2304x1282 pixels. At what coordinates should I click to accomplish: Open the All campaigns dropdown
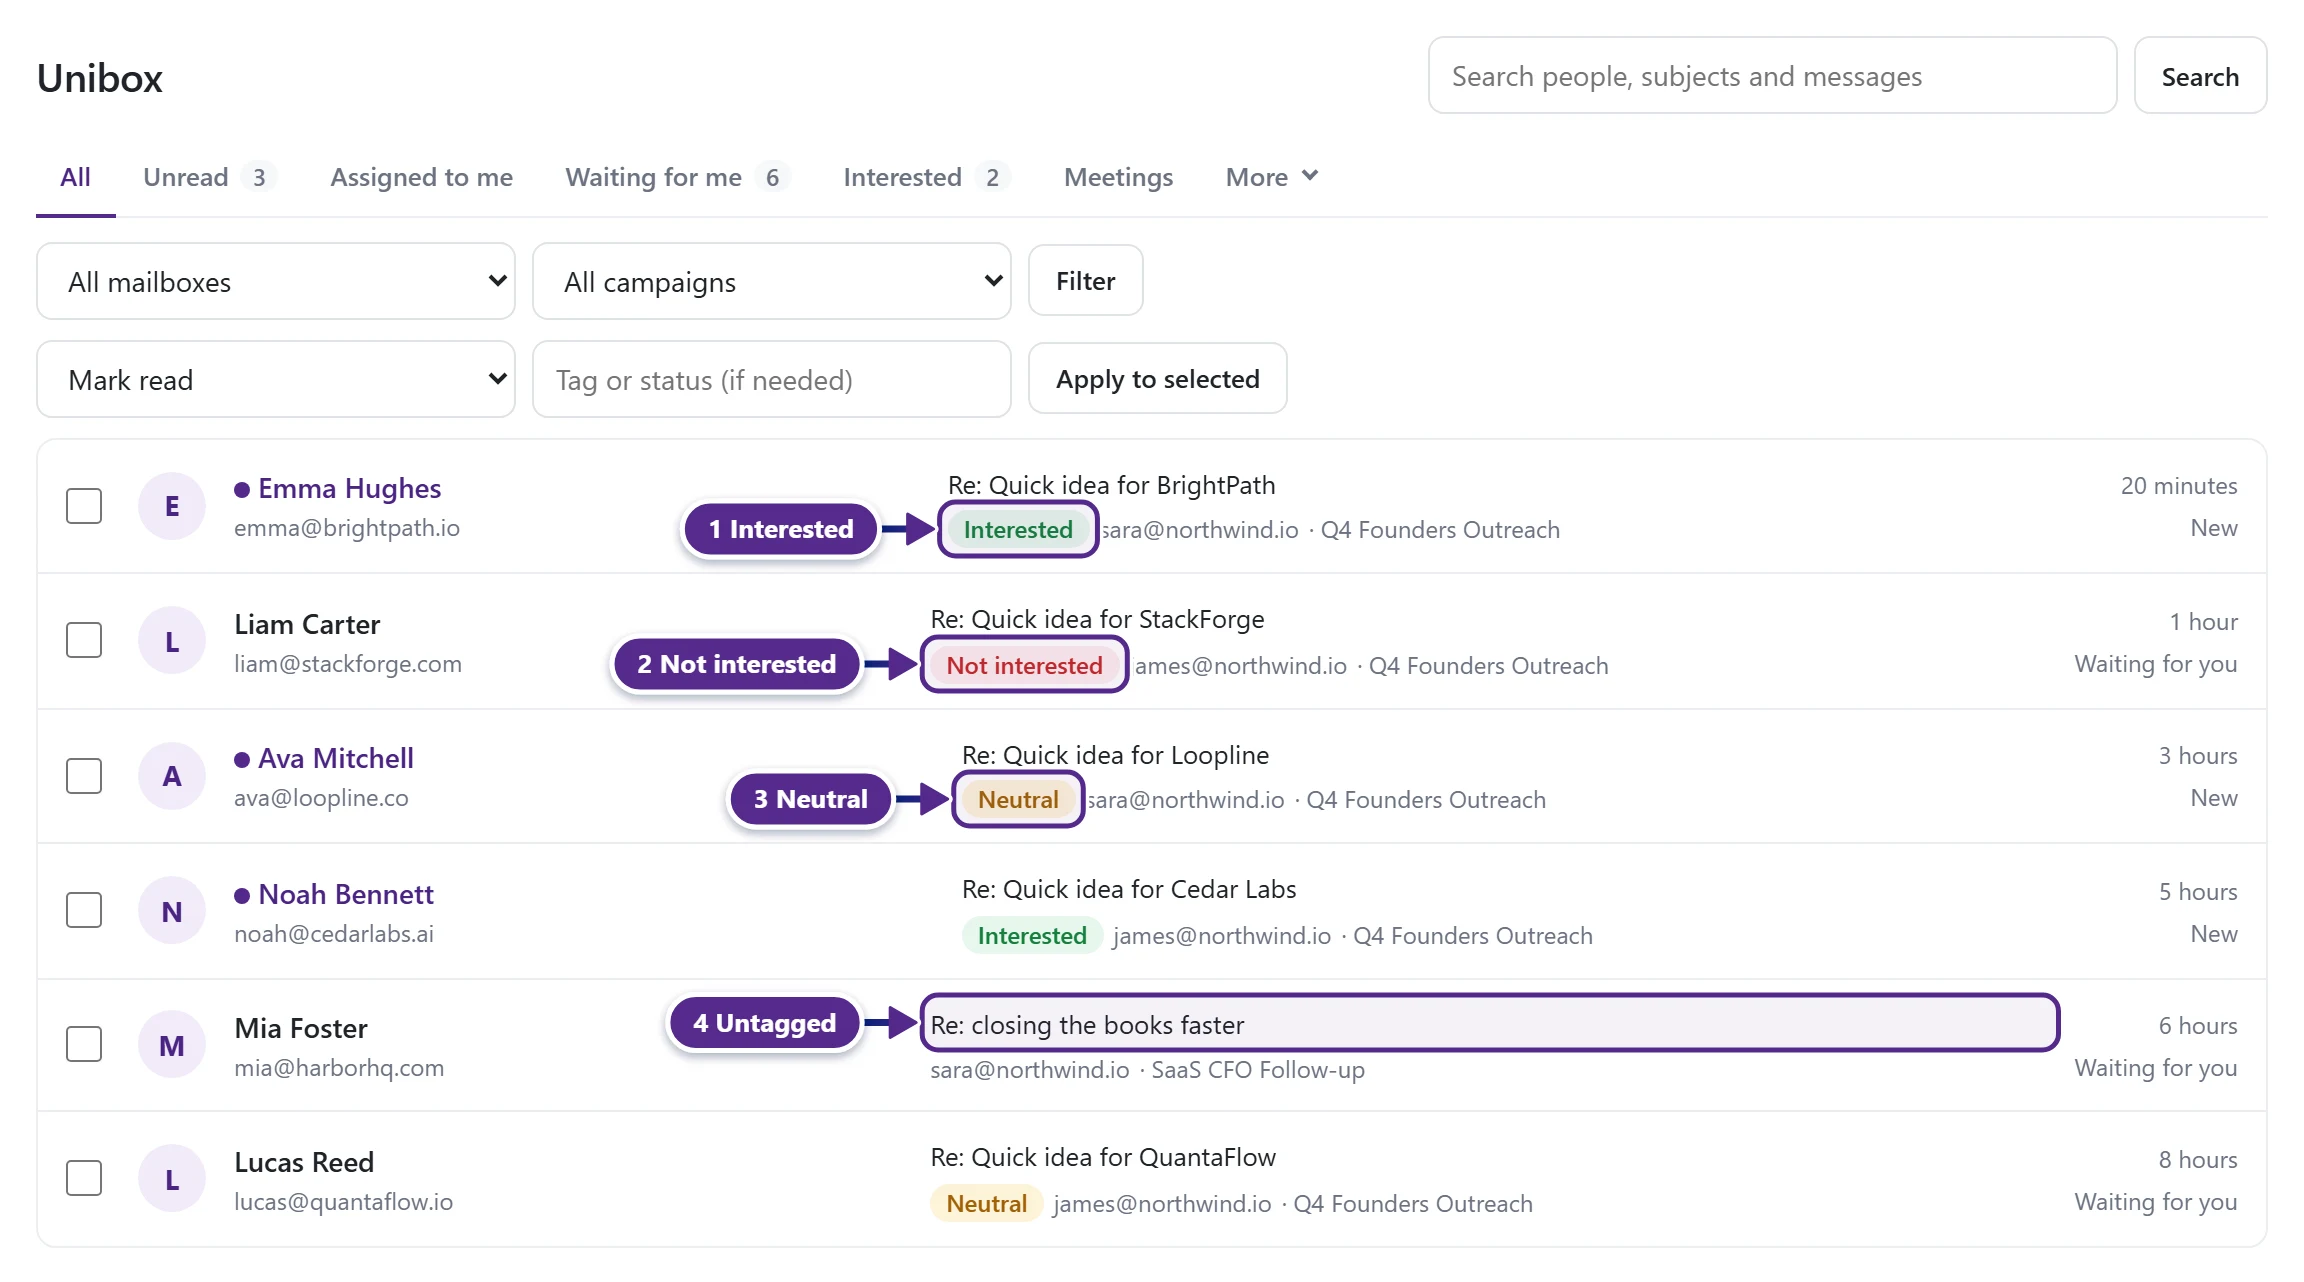pyautogui.click(x=772, y=282)
